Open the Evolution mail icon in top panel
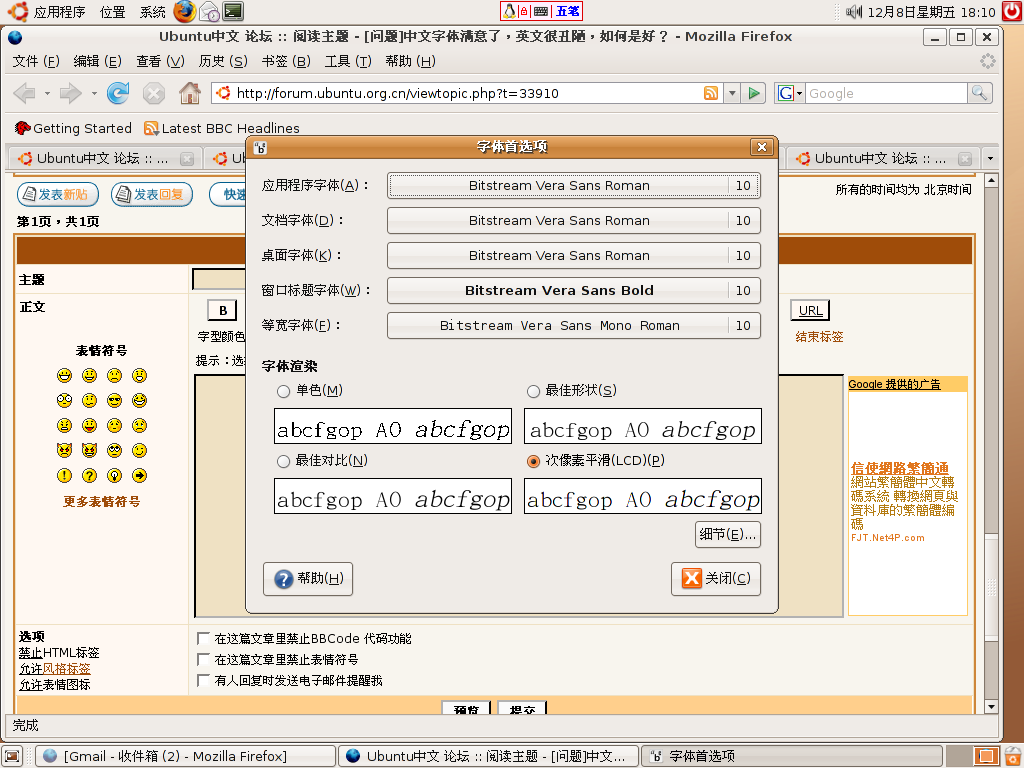 point(209,11)
